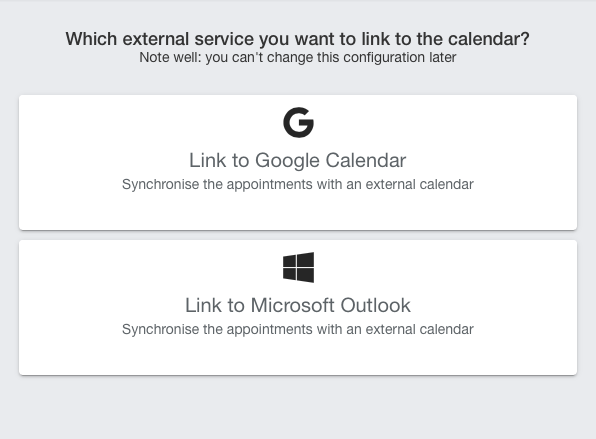Click blank space left of the Google logo

pyautogui.click(x=152, y=122)
